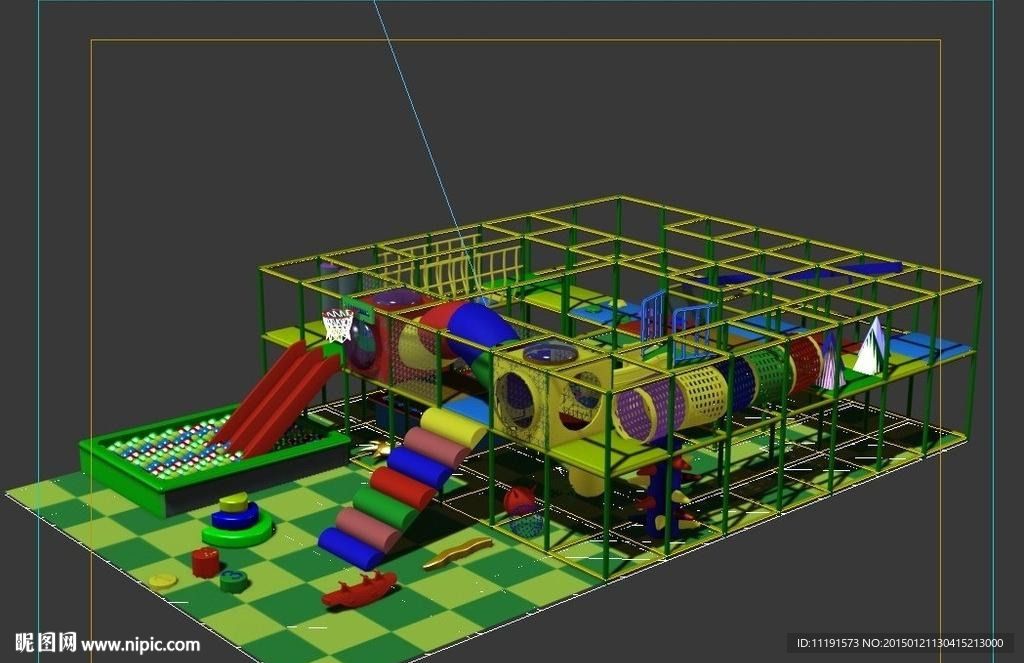Viewport: 1024px width, 663px height.
Task: Select the red slide in the viewport
Action: (278, 400)
